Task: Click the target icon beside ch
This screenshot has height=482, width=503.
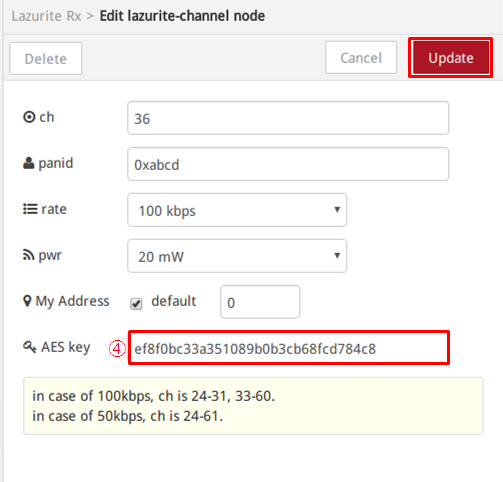Action: coord(29,117)
